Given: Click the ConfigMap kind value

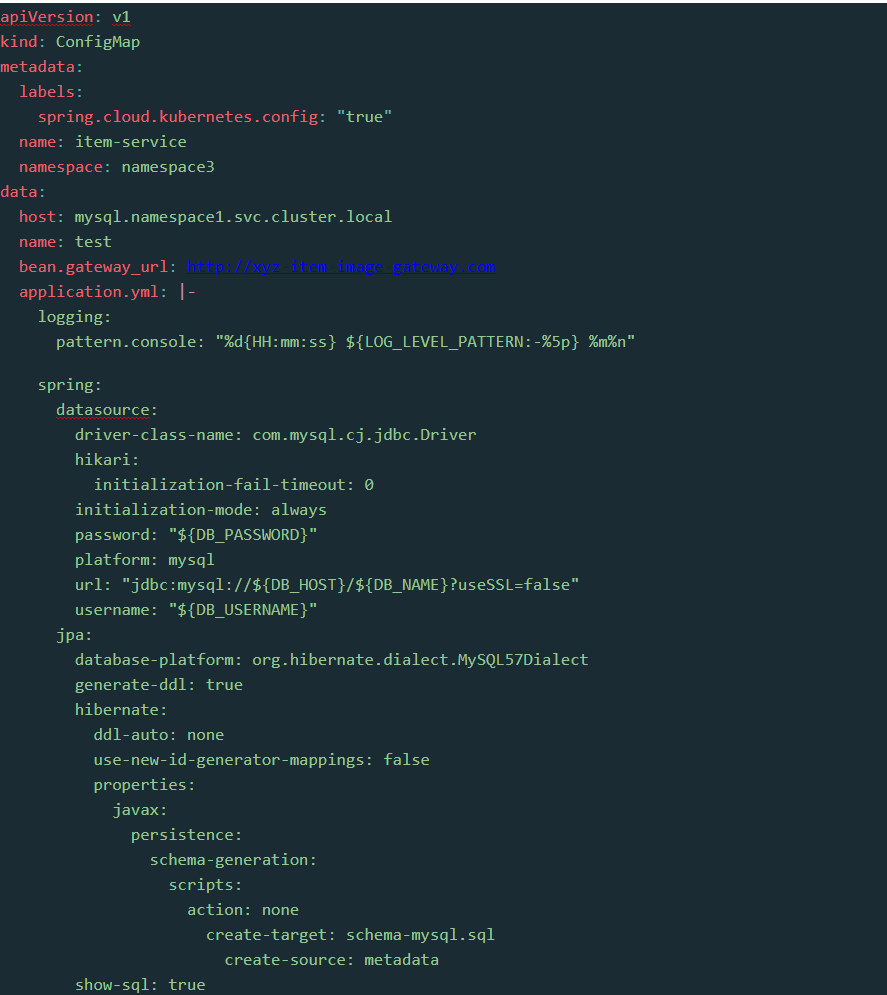Looking at the screenshot, I should coord(98,43).
